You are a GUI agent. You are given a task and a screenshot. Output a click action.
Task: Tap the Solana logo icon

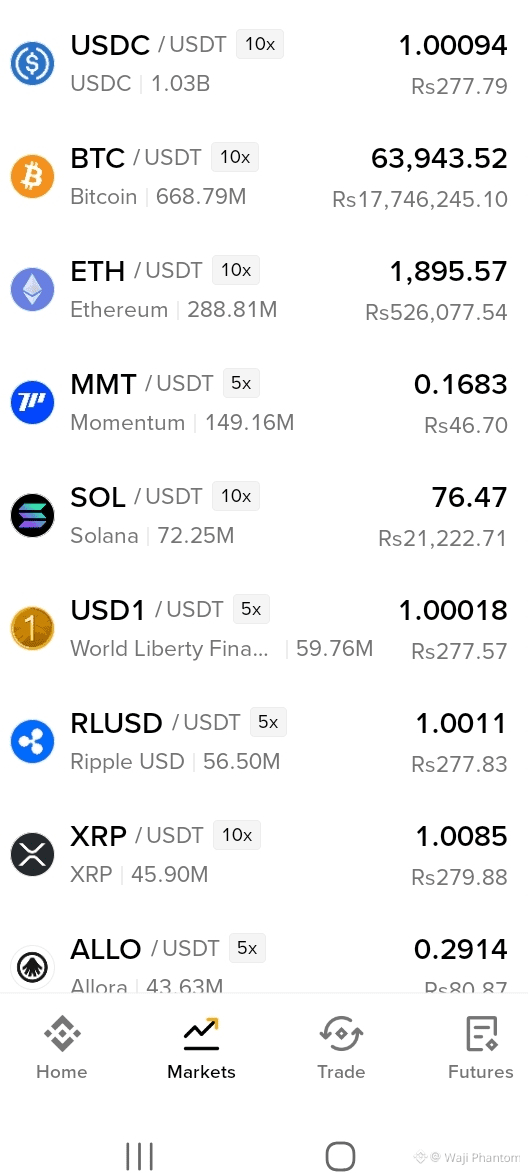pyautogui.click(x=32, y=515)
